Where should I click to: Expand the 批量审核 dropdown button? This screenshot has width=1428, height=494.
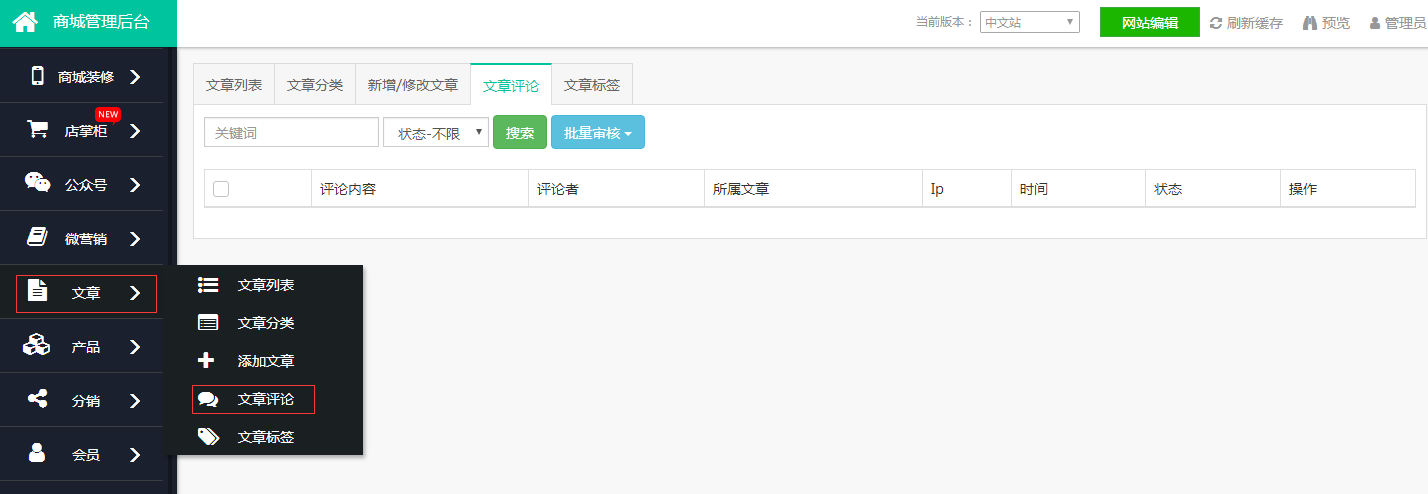pos(597,133)
